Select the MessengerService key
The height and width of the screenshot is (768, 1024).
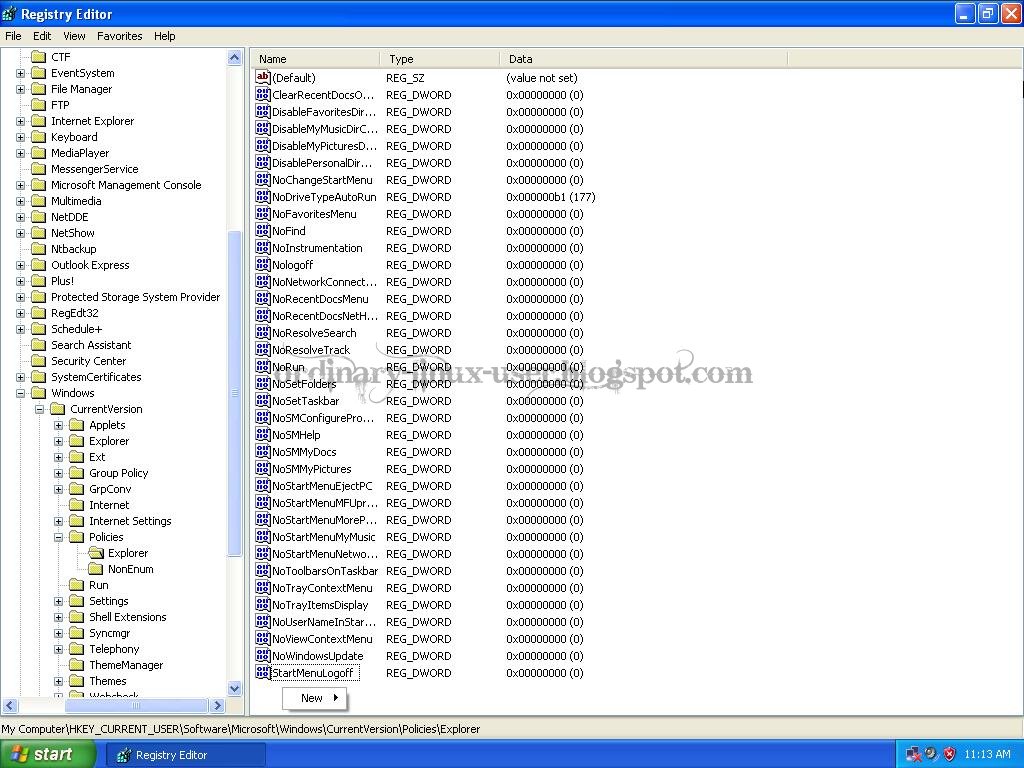pos(95,169)
